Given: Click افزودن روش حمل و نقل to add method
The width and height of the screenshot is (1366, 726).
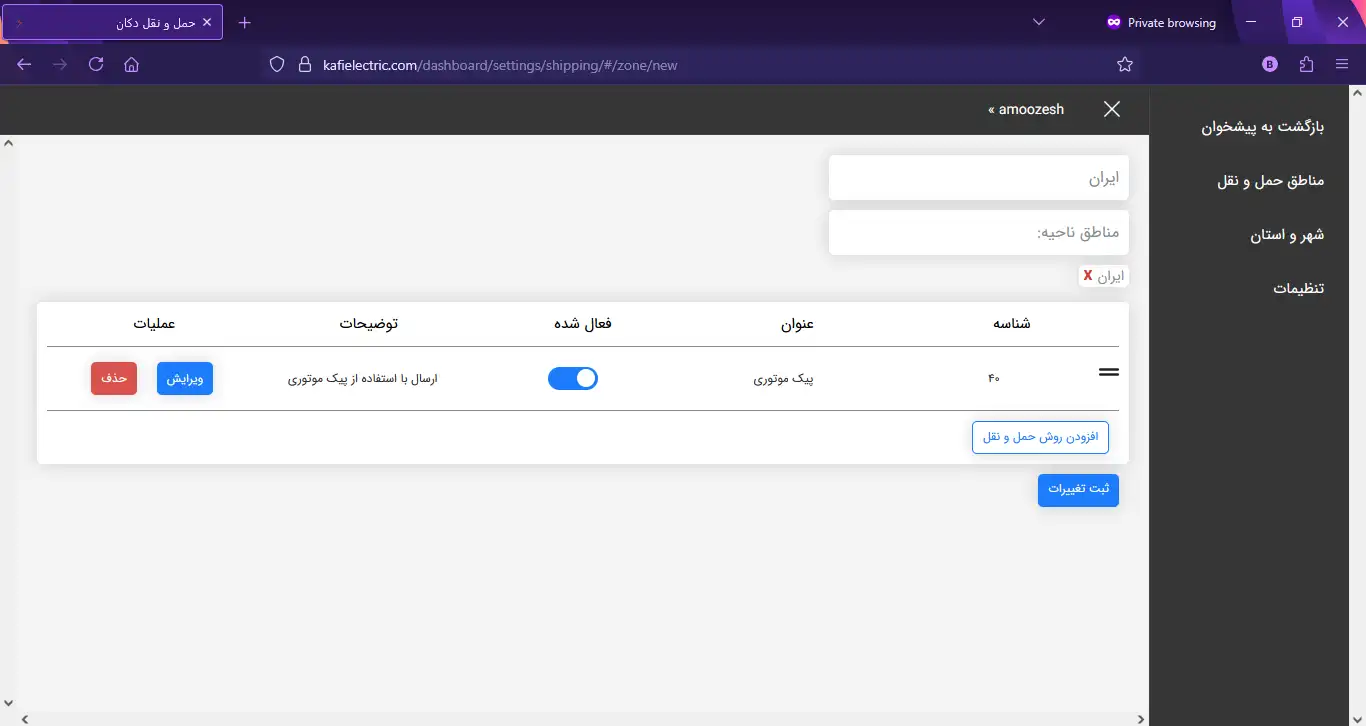Looking at the screenshot, I should pos(1040,437).
